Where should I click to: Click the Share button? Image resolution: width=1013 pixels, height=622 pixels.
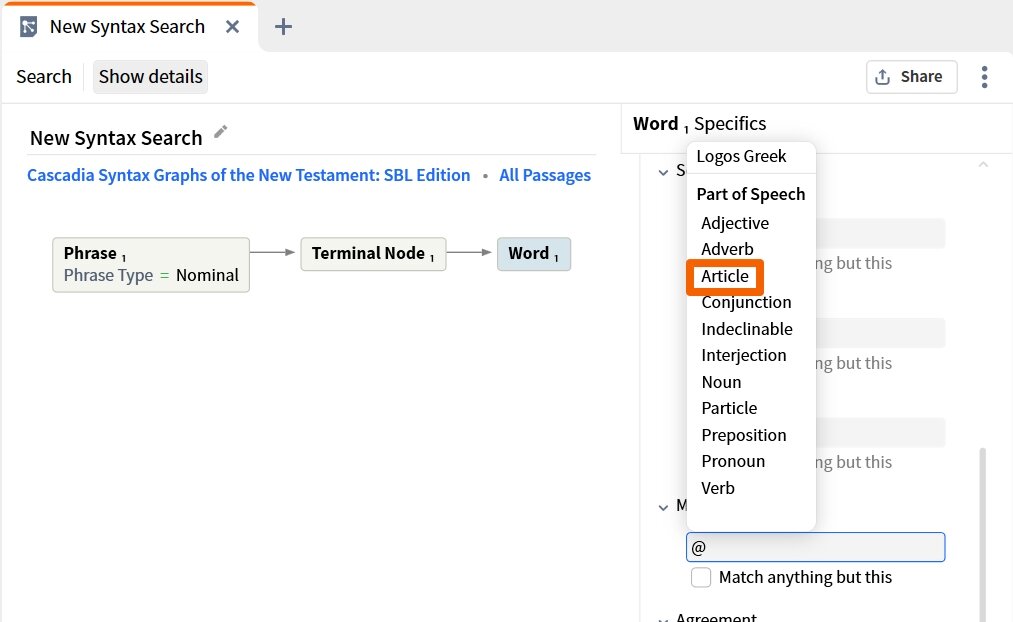tap(911, 77)
